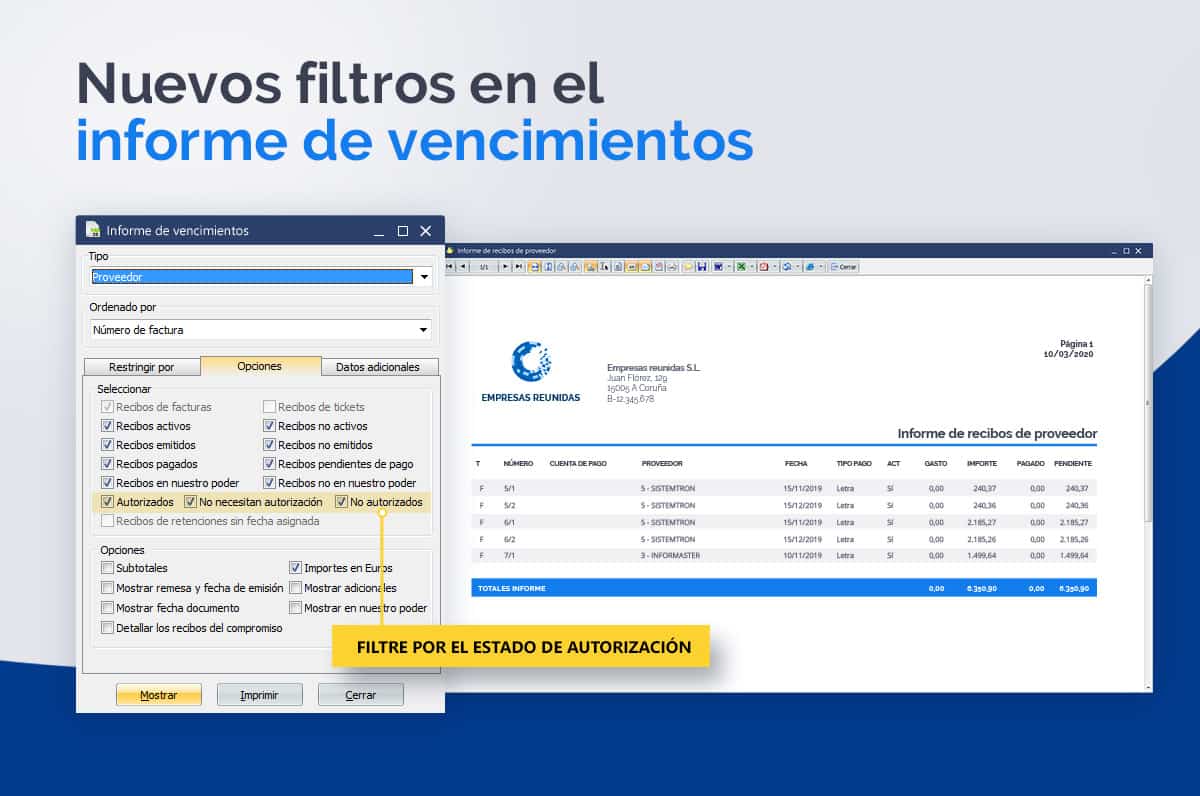Click Cerrar in report toolbar
This screenshot has height=796, width=1200.
pos(844,267)
